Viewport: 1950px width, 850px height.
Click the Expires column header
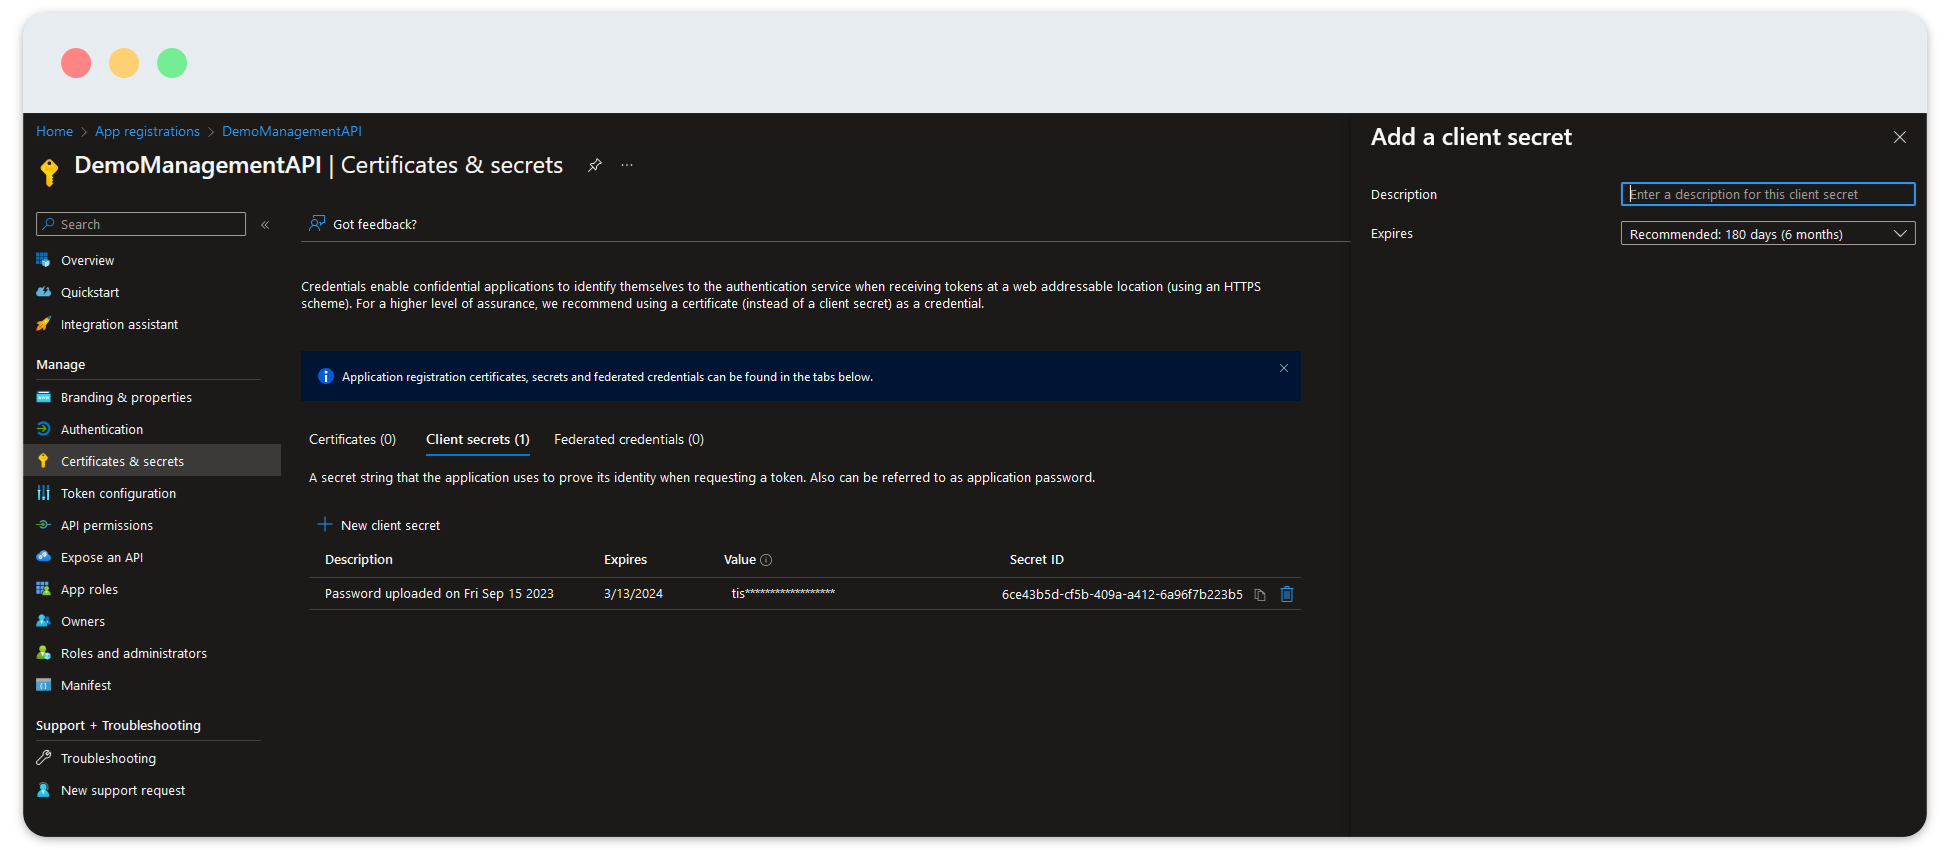click(625, 559)
